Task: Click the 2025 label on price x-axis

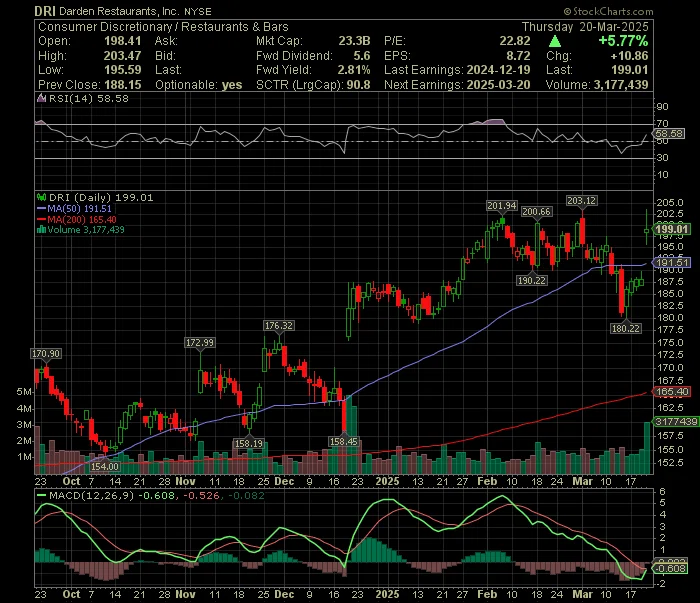Action: 387,482
